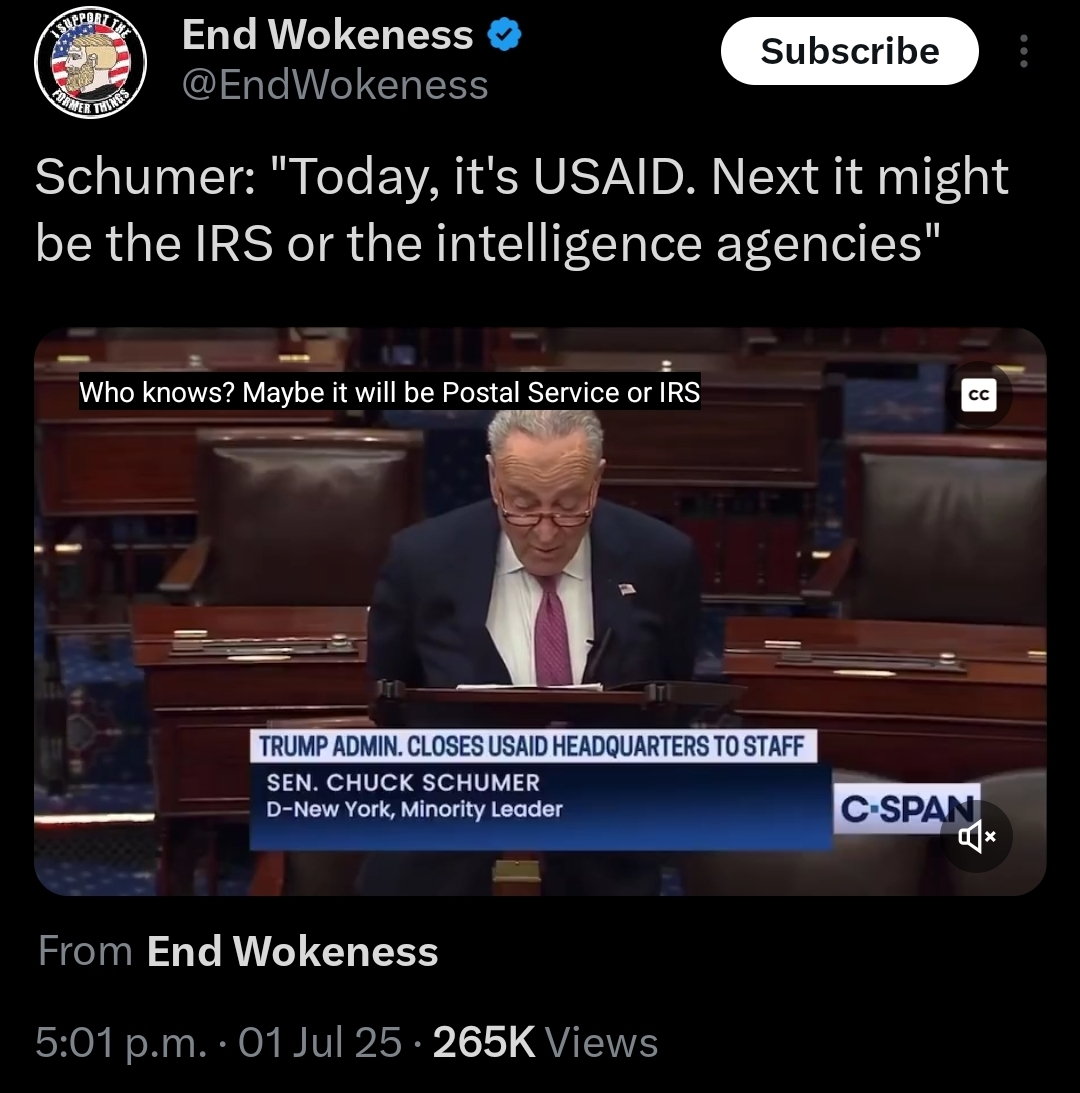1080x1093 pixels.
Task: Click the C-SPAN logo in video
Action: (x=906, y=809)
